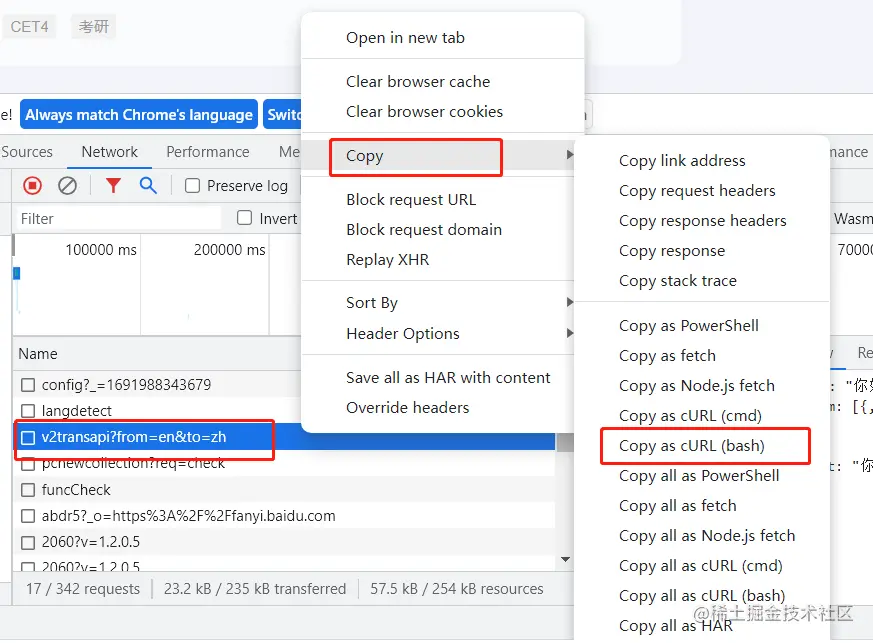873x643 pixels.
Task: Check the box beside funcCheck request
Action: 28,490
